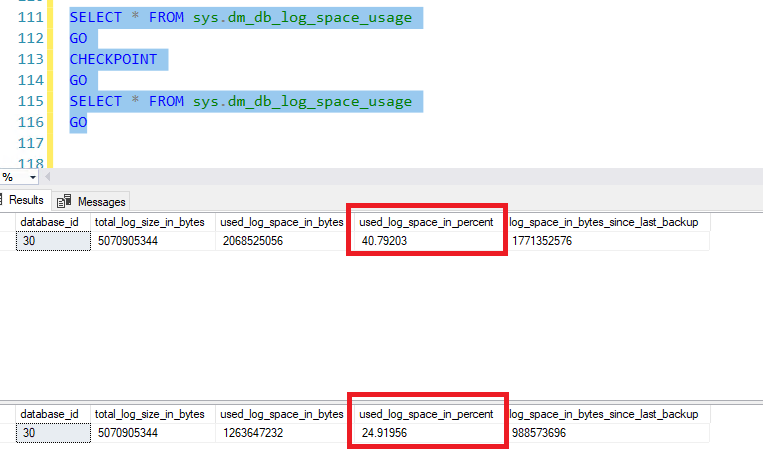Click cell value 2068525056
The height and width of the screenshot is (465, 763).
point(253,241)
